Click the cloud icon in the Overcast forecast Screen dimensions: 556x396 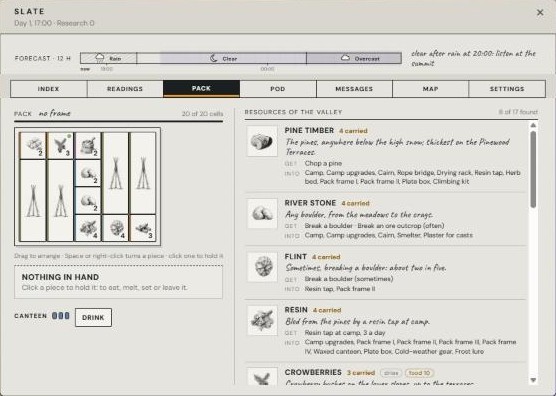345,58
